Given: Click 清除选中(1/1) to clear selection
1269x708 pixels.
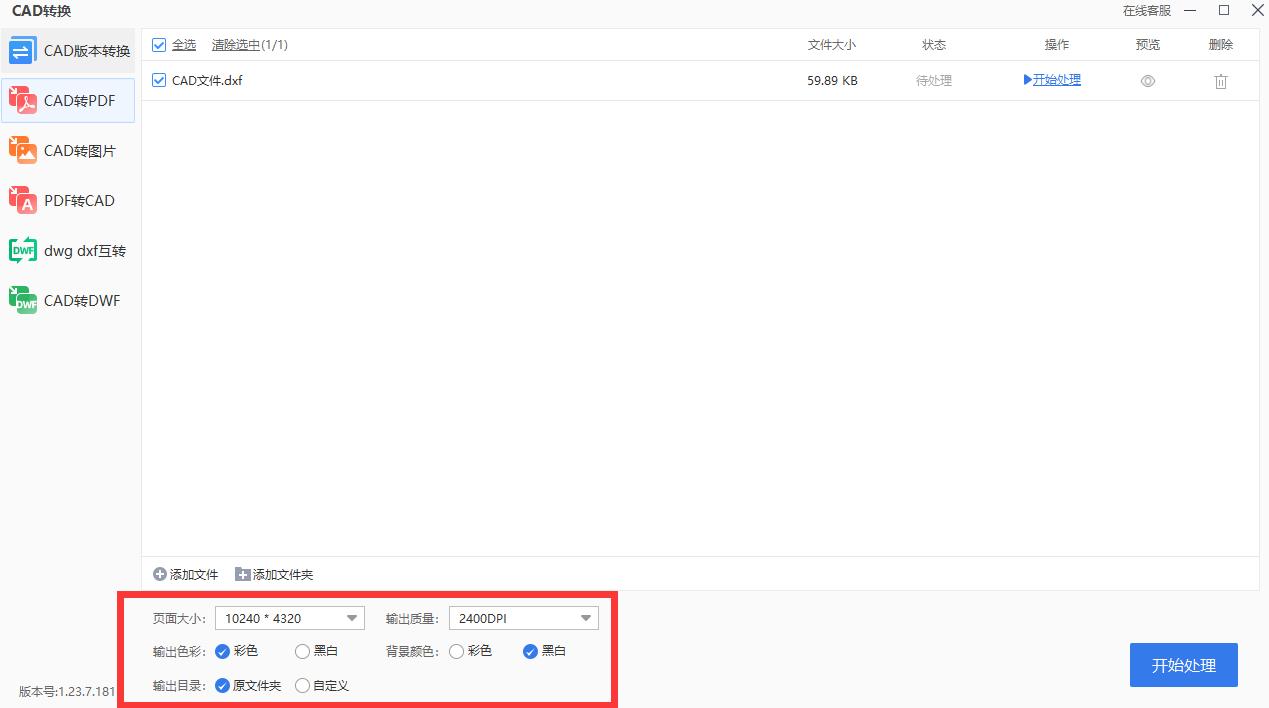Looking at the screenshot, I should [250, 44].
